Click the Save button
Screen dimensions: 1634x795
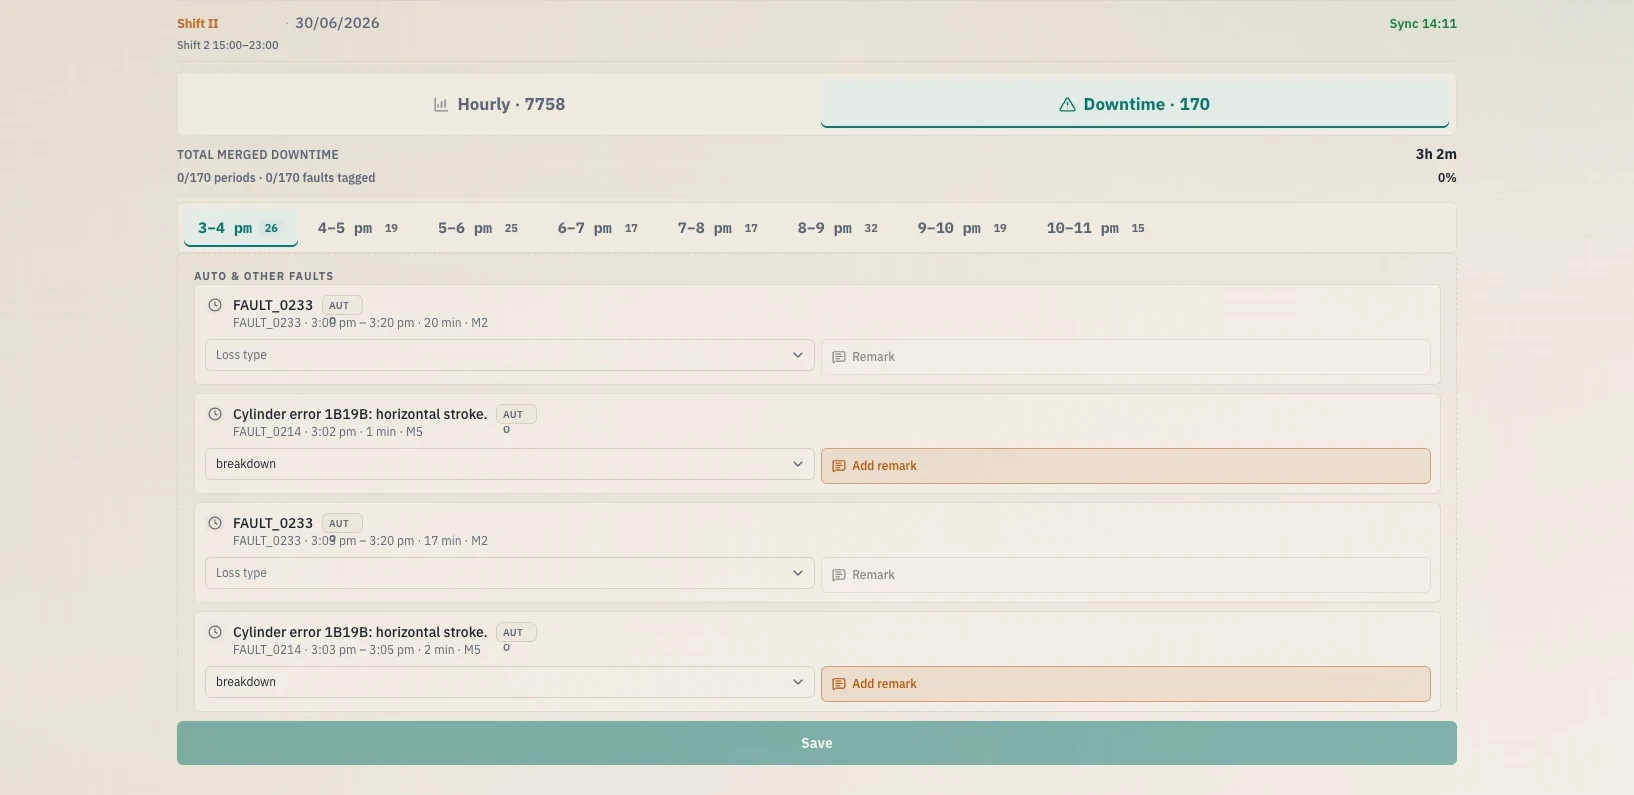pos(817,743)
